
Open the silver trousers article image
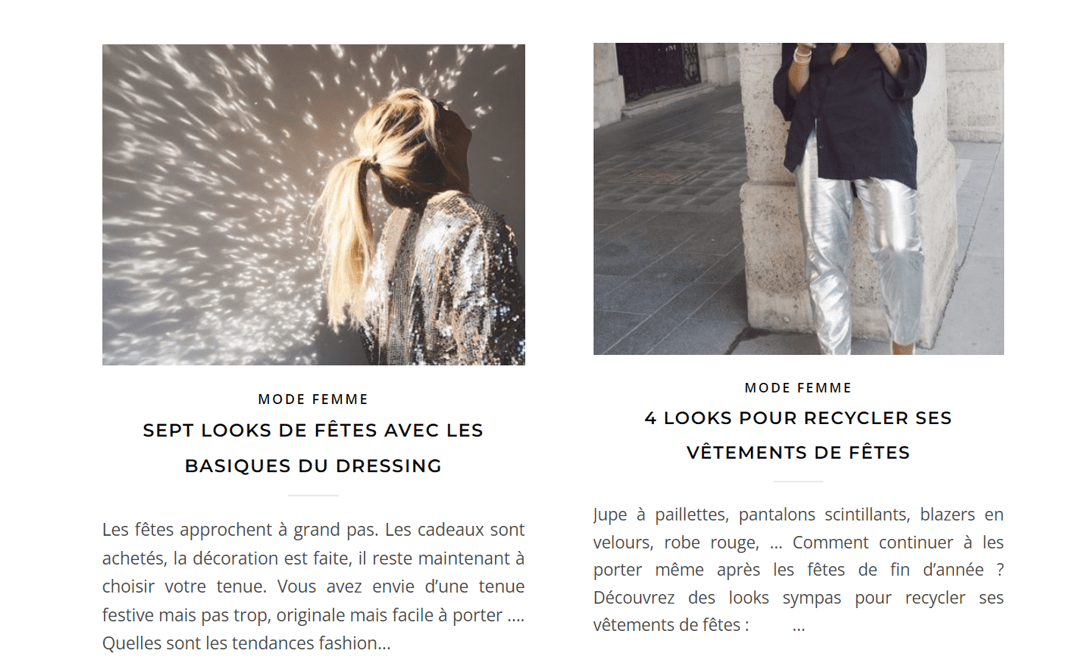coord(798,198)
